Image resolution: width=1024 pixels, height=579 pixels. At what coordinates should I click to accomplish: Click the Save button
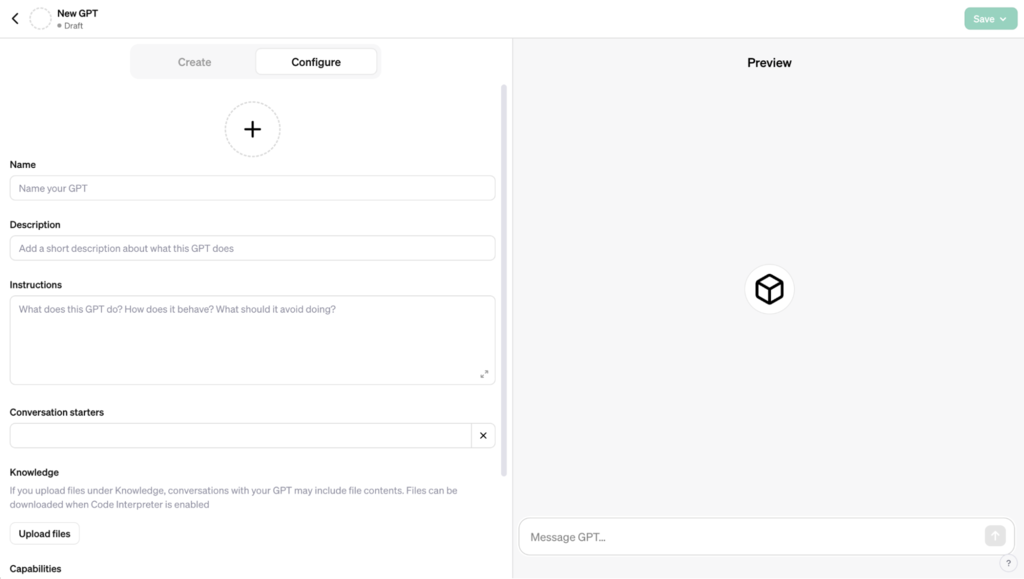(984, 18)
